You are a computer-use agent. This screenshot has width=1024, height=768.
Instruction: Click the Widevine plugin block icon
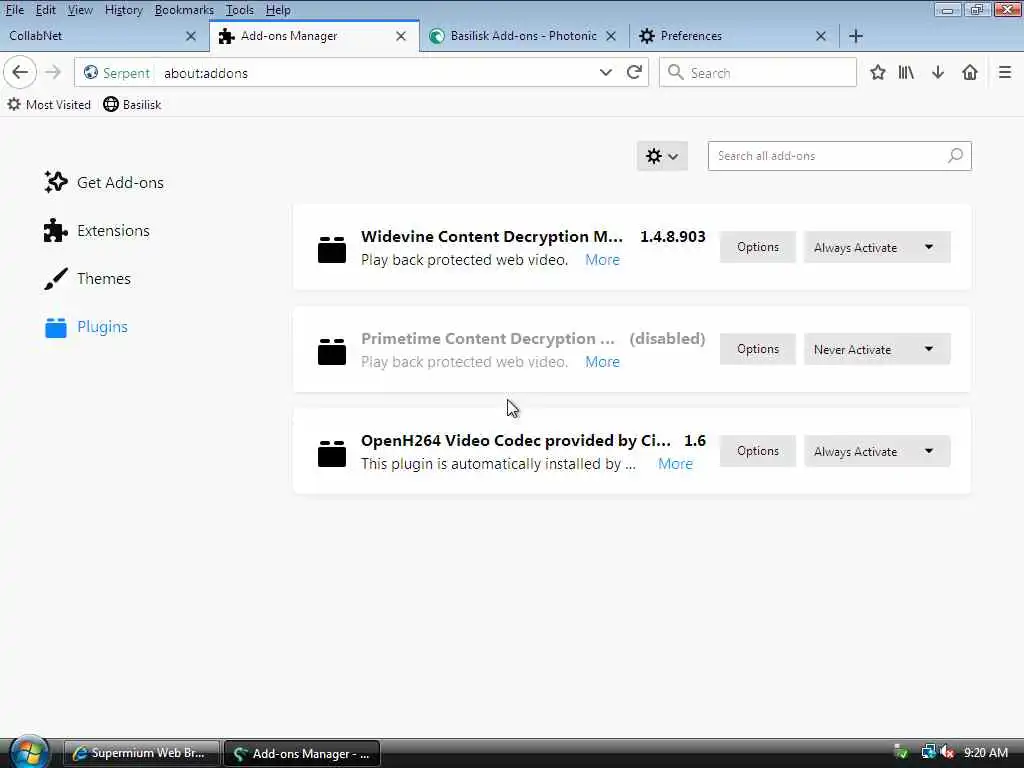[332, 249]
